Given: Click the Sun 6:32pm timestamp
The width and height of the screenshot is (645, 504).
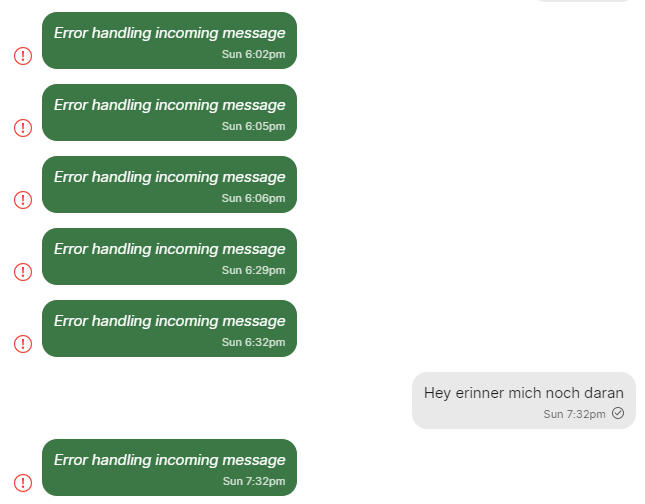Looking at the screenshot, I should pos(253,342).
